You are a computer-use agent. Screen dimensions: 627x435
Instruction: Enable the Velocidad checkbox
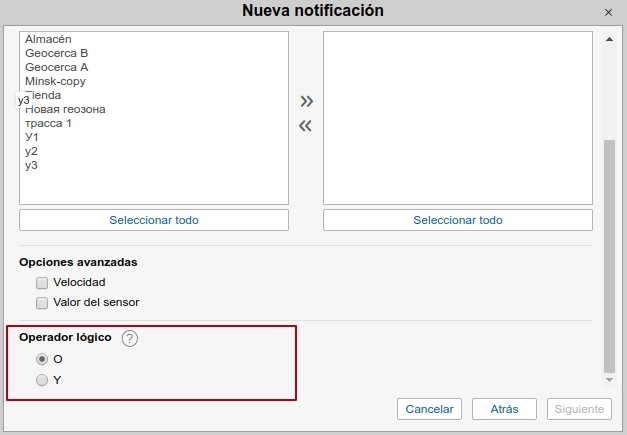click(x=42, y=283)
